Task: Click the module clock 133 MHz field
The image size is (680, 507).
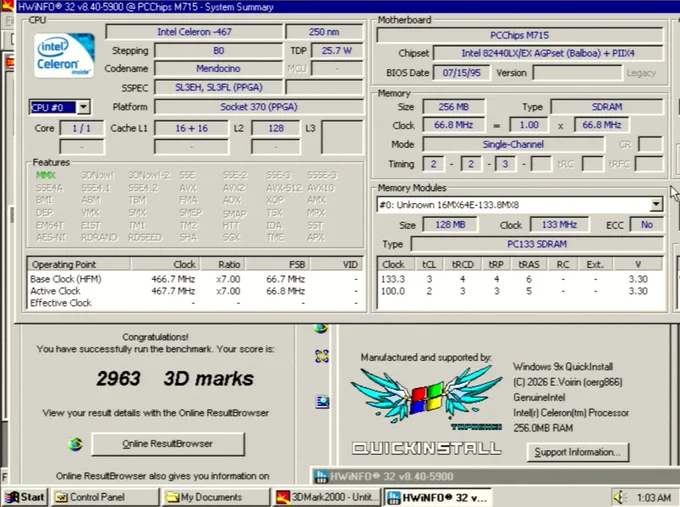Action: (559, 225)
